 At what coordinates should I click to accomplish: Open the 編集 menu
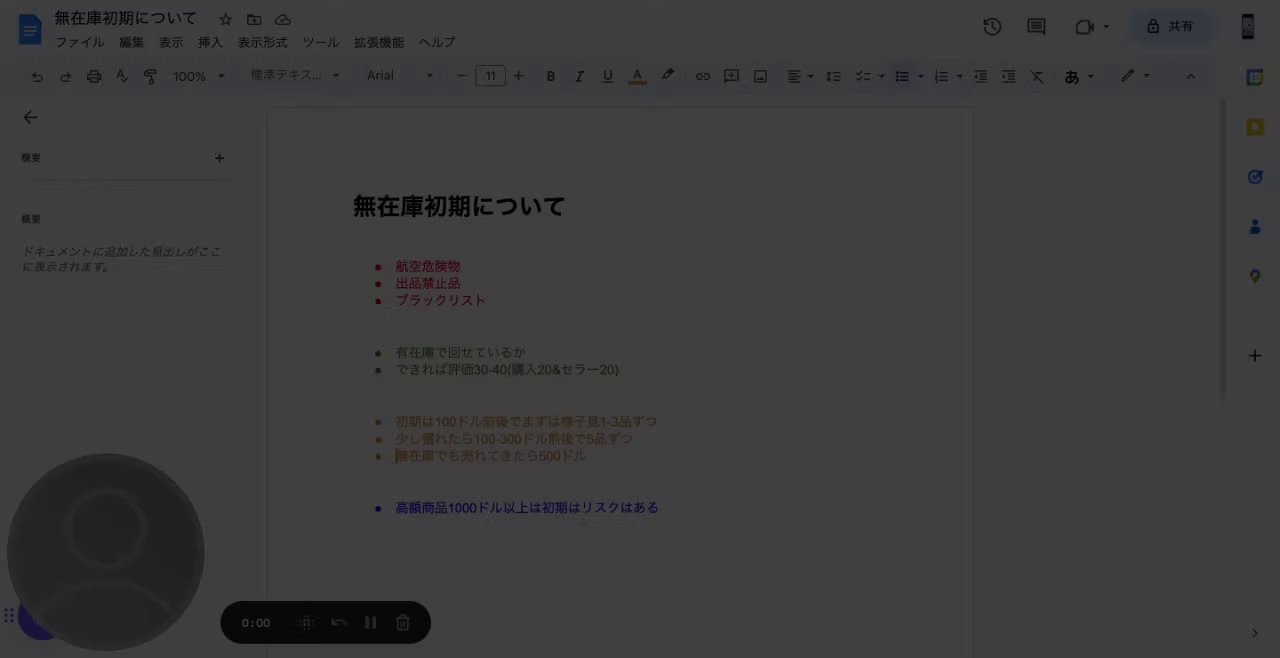132,43
